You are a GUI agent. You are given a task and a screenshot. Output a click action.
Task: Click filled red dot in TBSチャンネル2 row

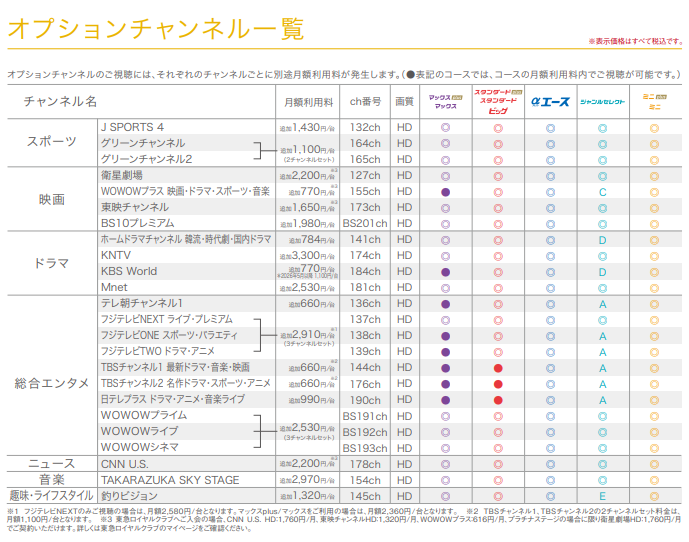pos(498,384)
